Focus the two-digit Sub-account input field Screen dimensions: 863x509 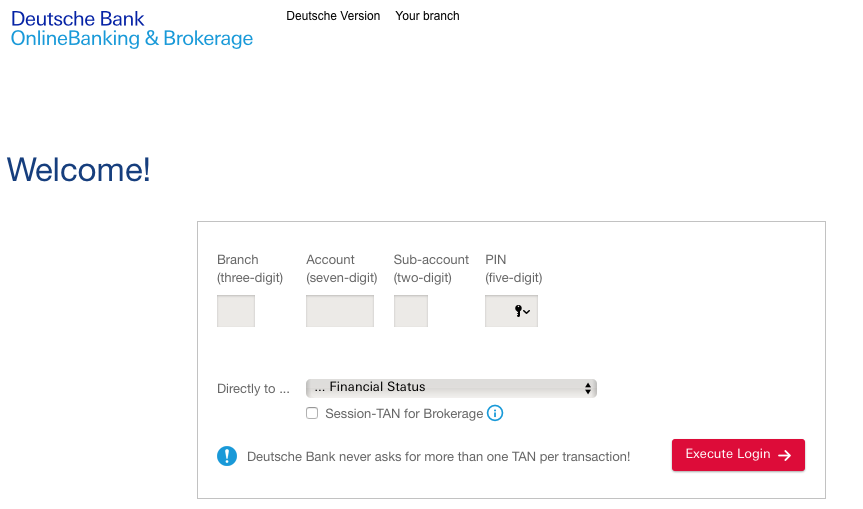(x=411, y=311)
